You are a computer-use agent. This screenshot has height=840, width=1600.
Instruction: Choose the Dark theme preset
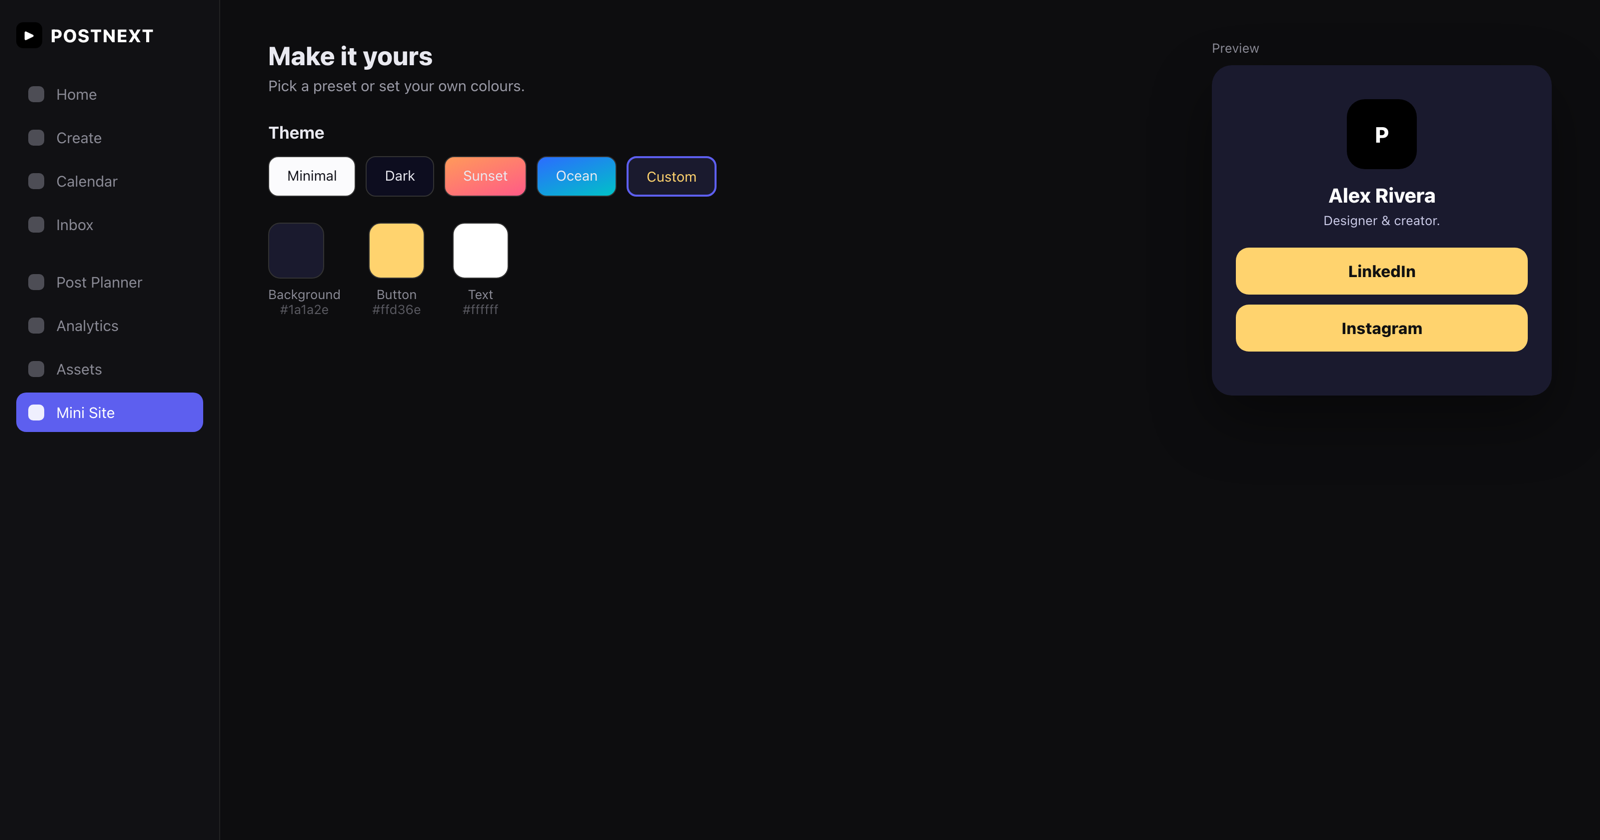coord(400,176)
